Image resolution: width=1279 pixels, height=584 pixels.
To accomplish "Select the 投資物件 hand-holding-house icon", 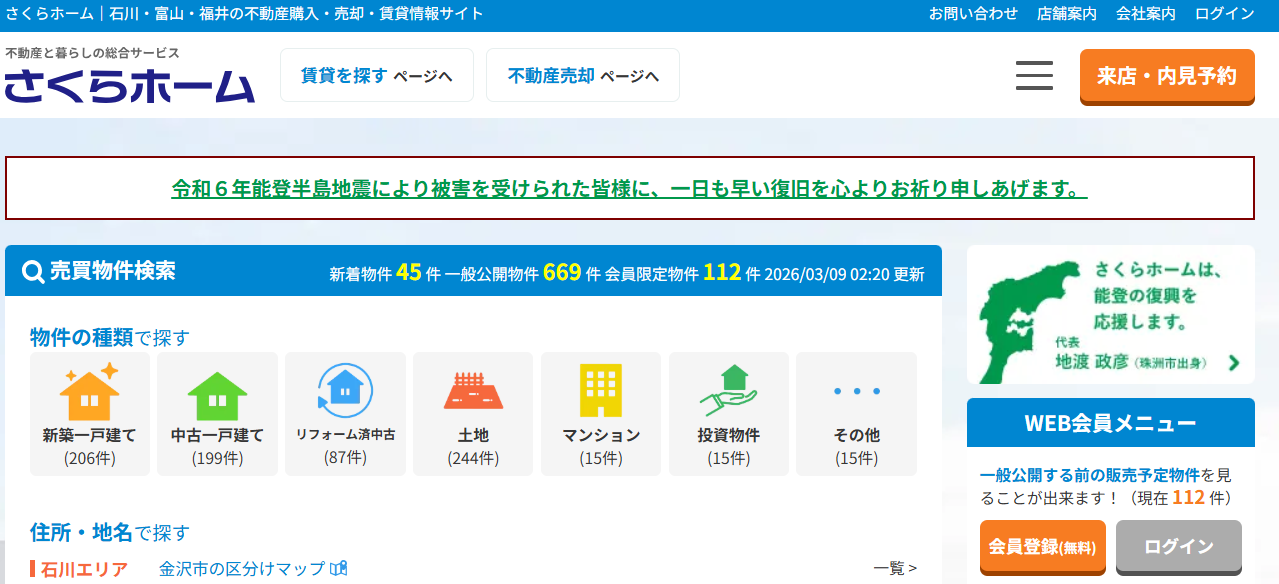I will pos(728,390).
